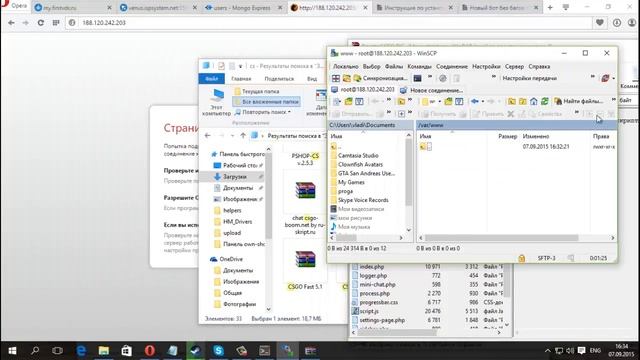Switch to Поделиться tab in Explorer ribbon

279,79
